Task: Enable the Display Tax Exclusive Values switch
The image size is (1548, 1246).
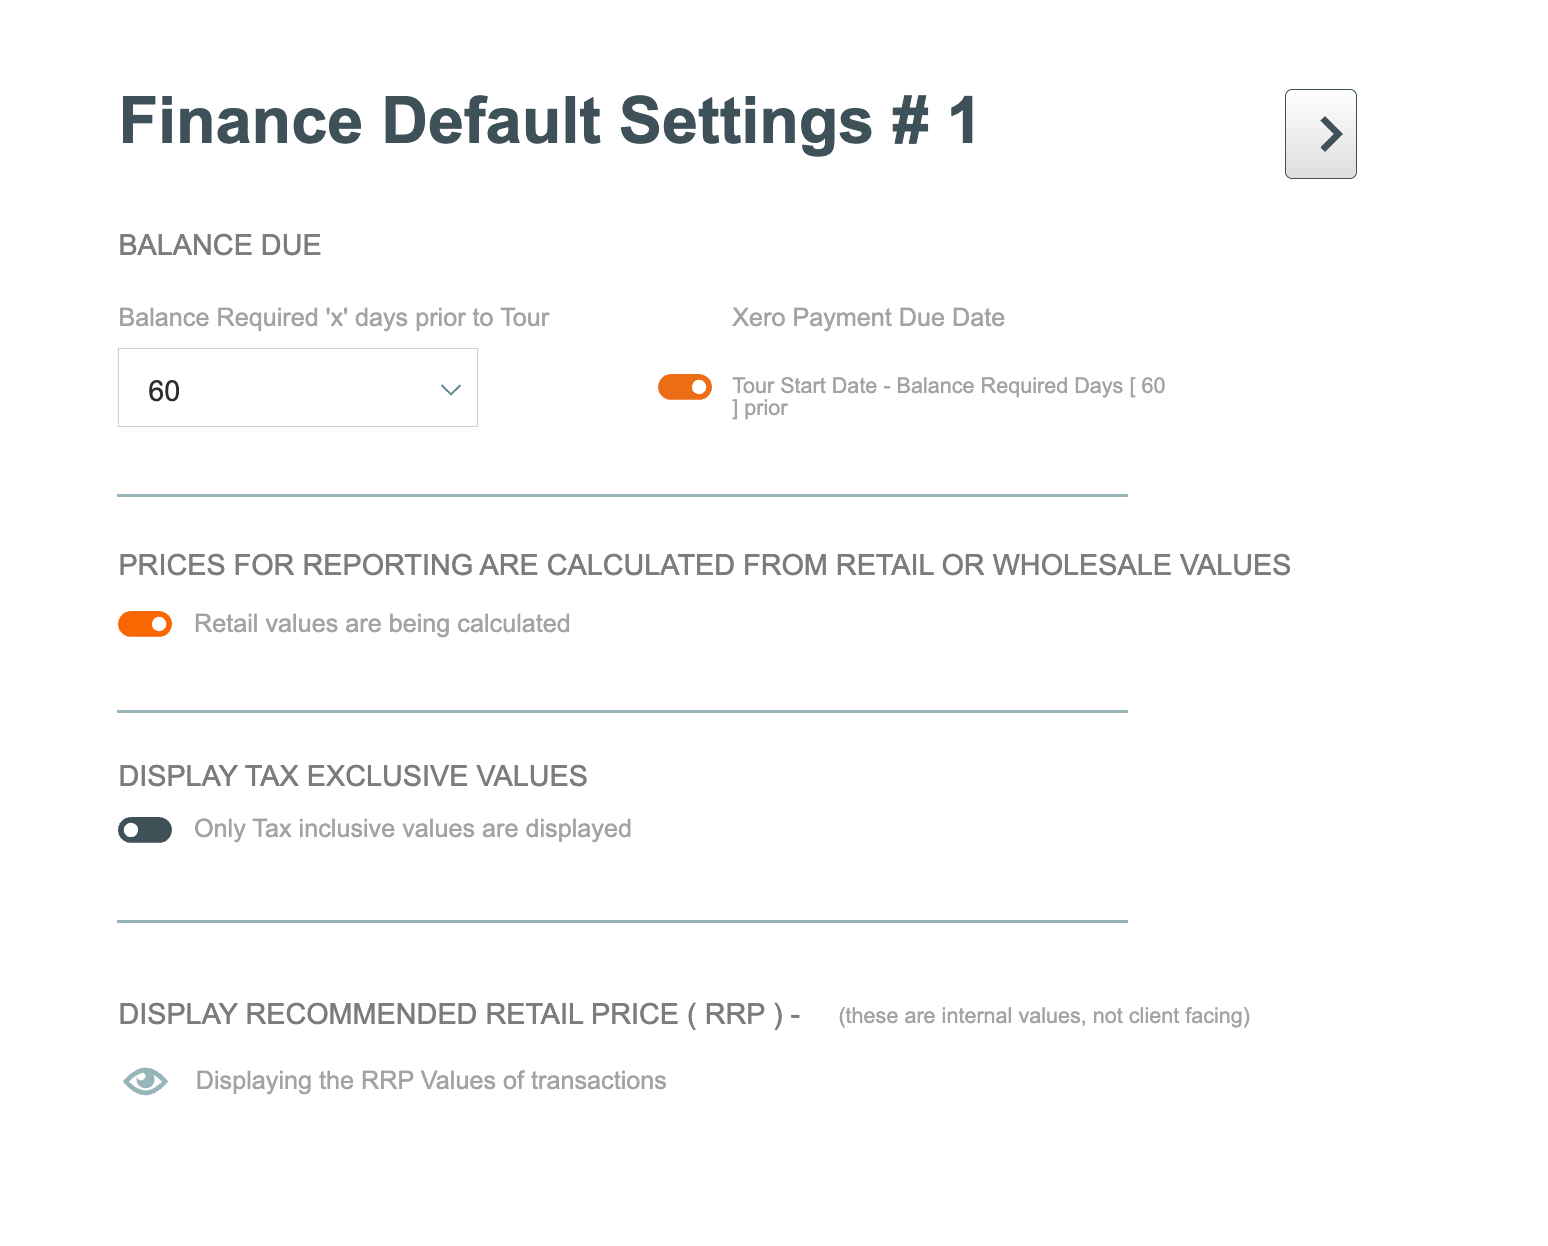Action: click(x=145, y=830)
